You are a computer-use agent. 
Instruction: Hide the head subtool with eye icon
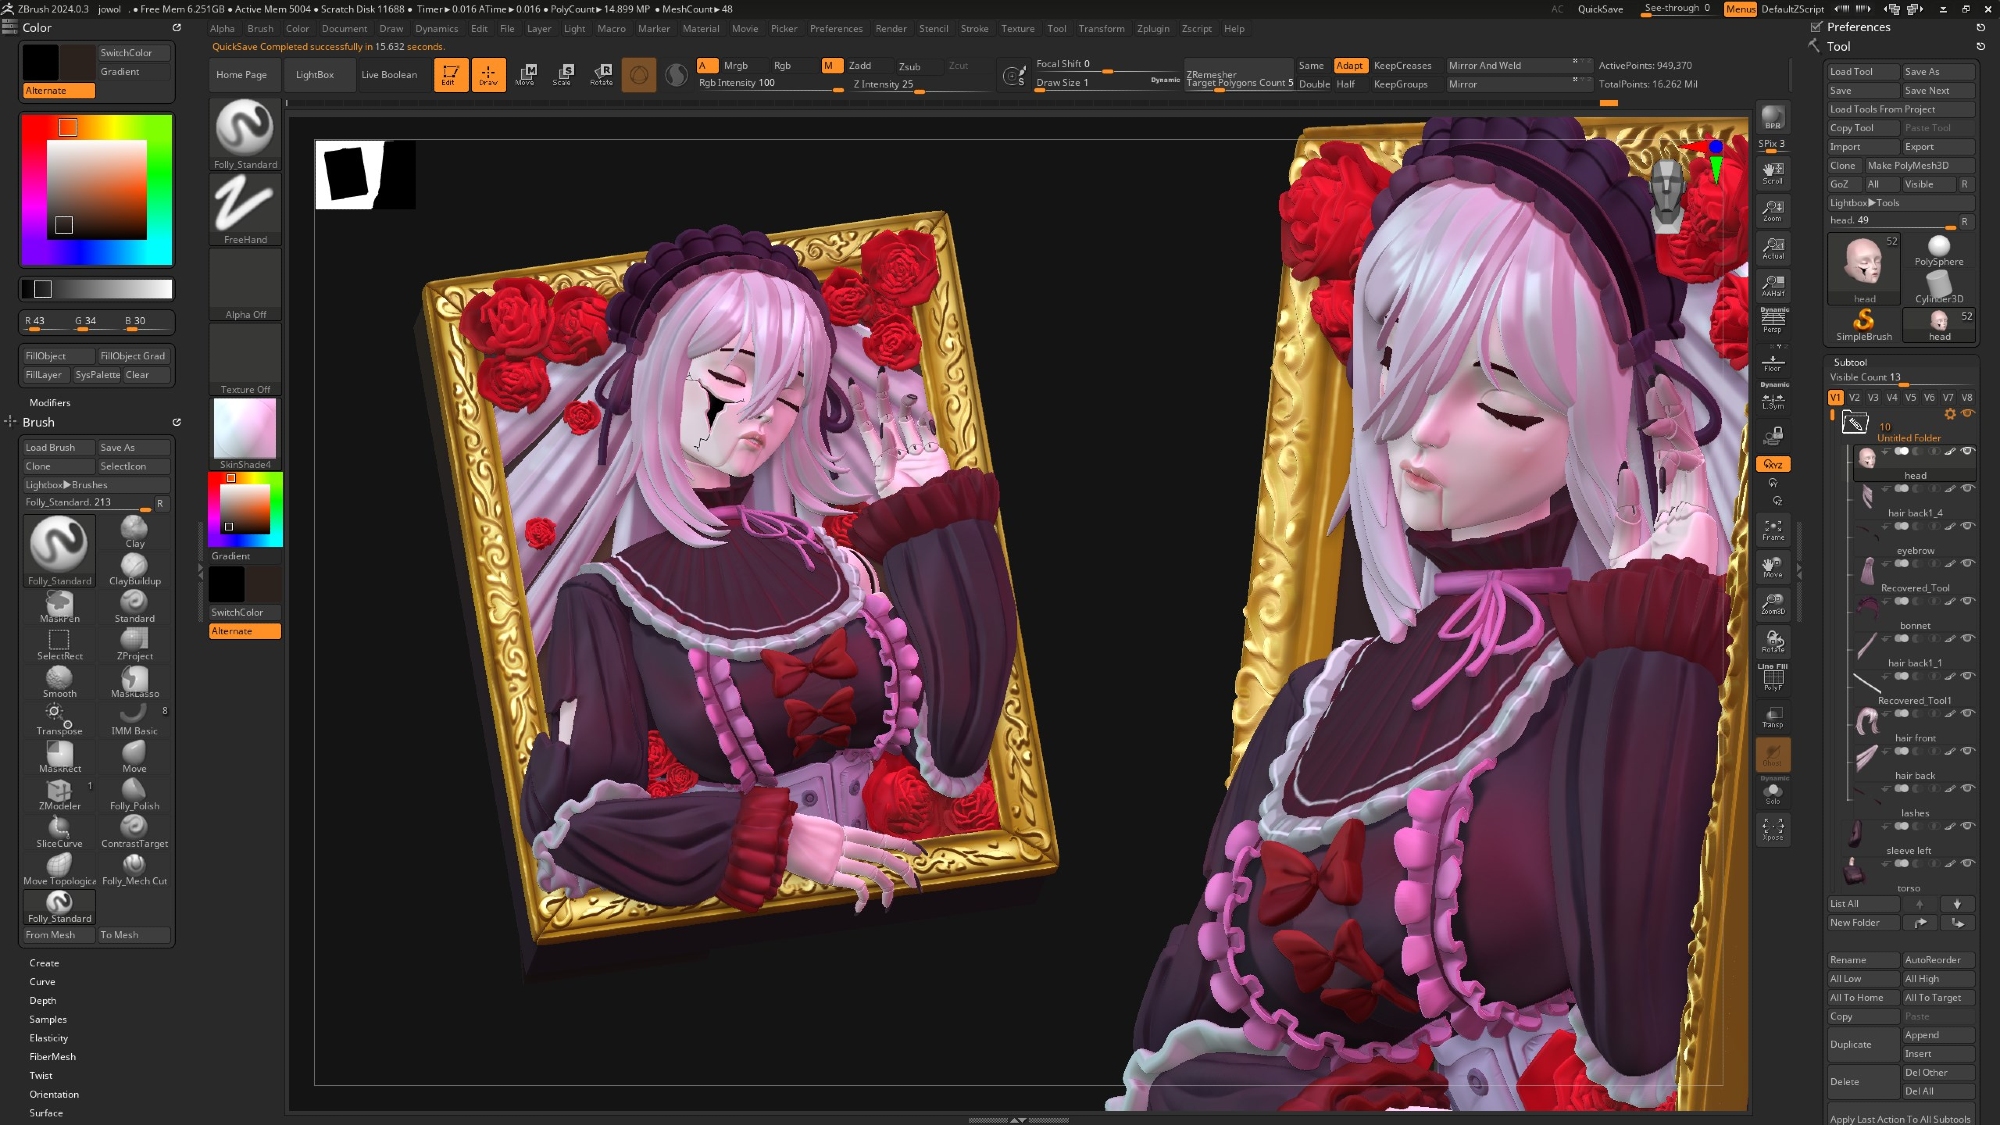(1967, 452)
